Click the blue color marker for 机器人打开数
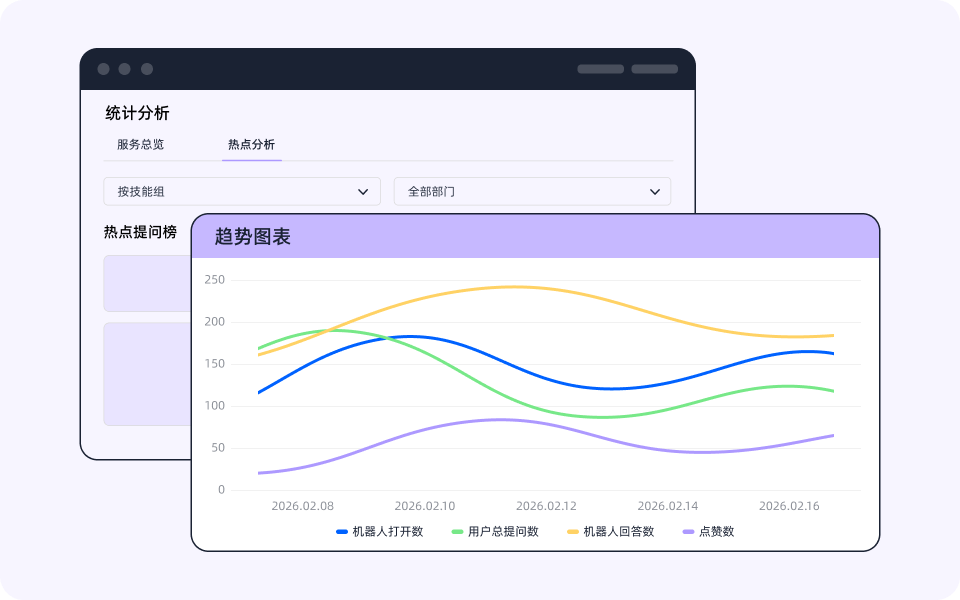This screenshot has width=960, height=600. pyautogui.click(x=342, y=532)
